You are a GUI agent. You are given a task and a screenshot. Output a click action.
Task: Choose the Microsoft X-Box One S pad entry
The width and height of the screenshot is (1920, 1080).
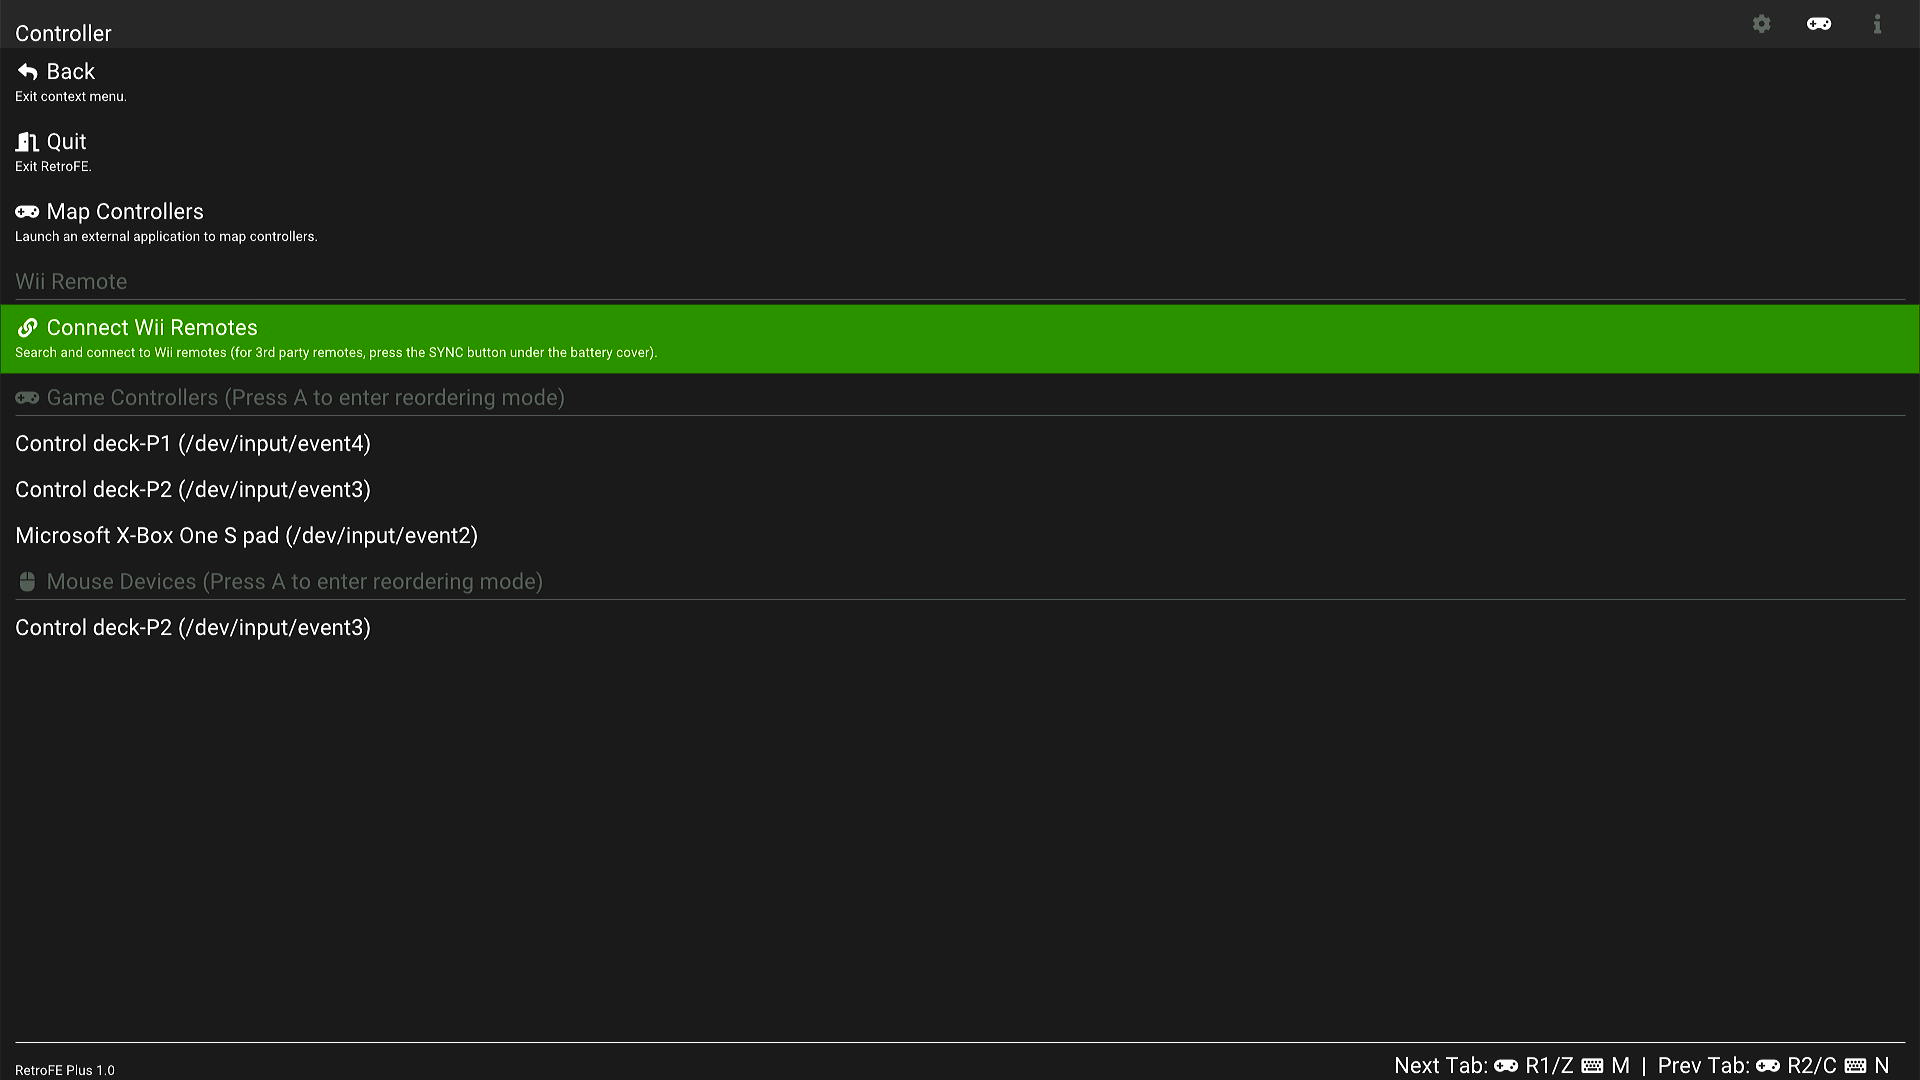coord(246,535)
